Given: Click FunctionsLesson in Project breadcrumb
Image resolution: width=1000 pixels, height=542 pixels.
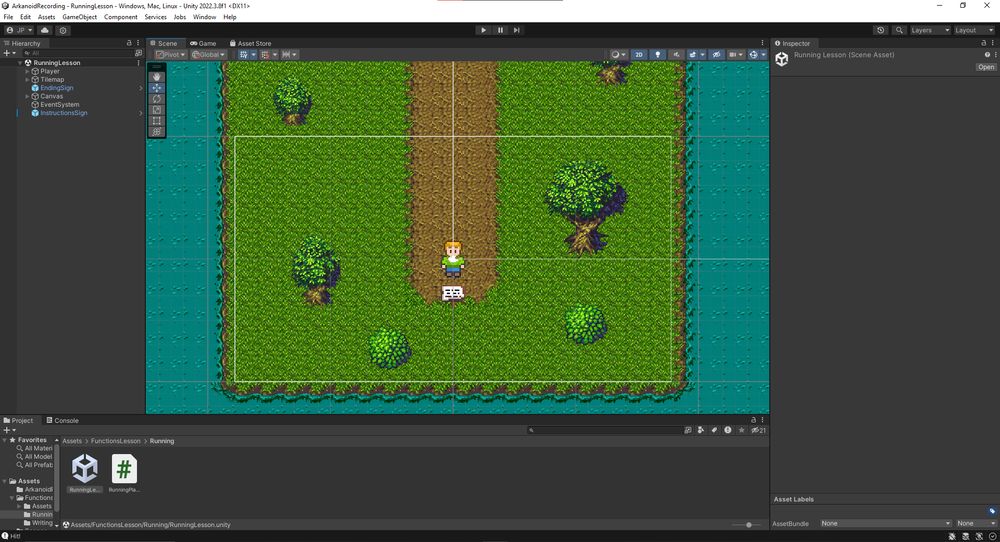Looking at the screenshot, I should (x=115, y=441).
